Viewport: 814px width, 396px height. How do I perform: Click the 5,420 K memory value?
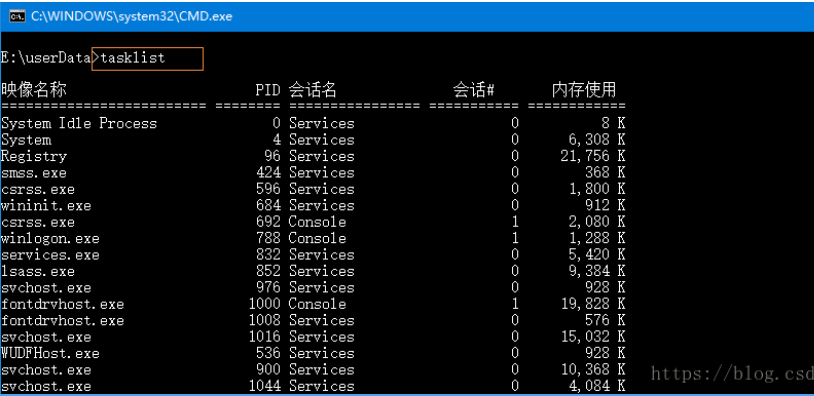click(x=597, y=255)
